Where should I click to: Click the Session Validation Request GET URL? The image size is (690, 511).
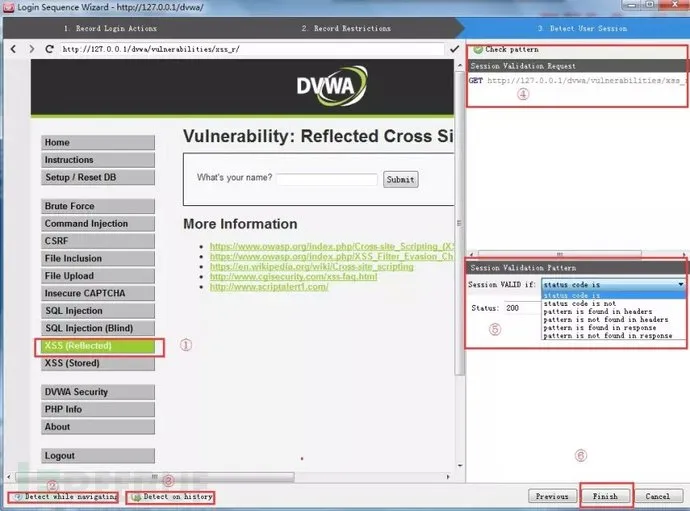577,81
